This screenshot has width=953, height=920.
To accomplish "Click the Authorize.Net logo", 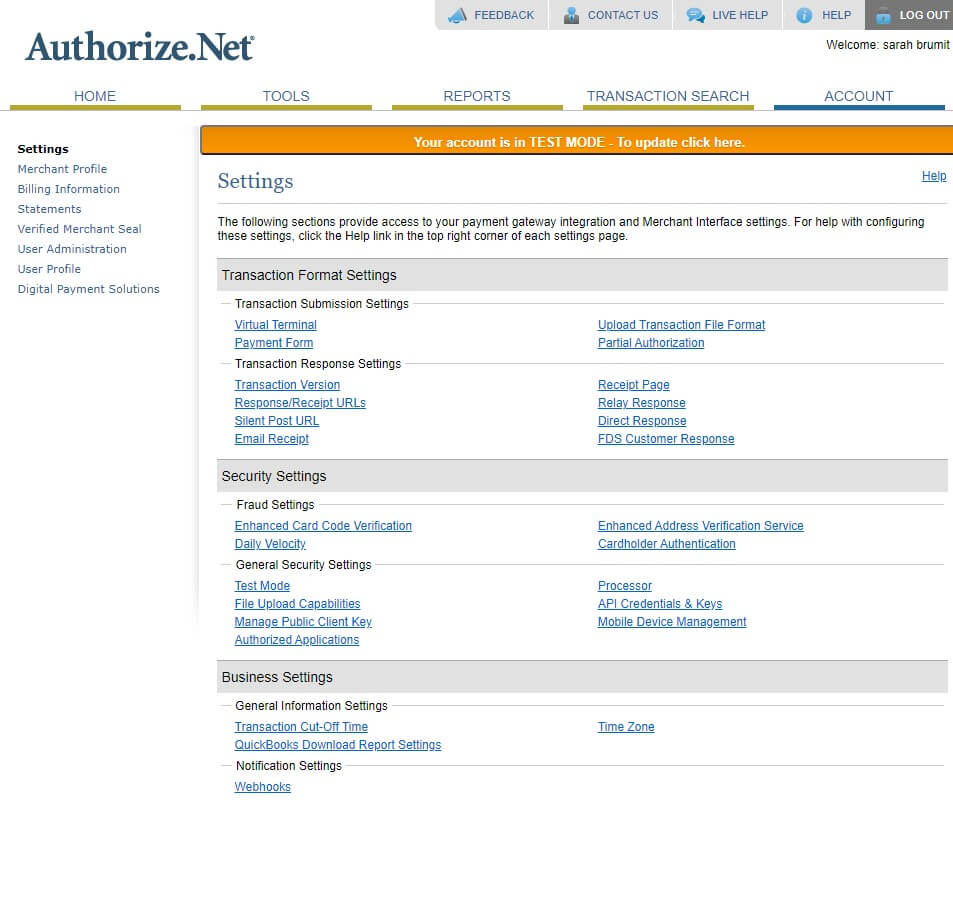I will pyautogui.click(x=140, y=47).
